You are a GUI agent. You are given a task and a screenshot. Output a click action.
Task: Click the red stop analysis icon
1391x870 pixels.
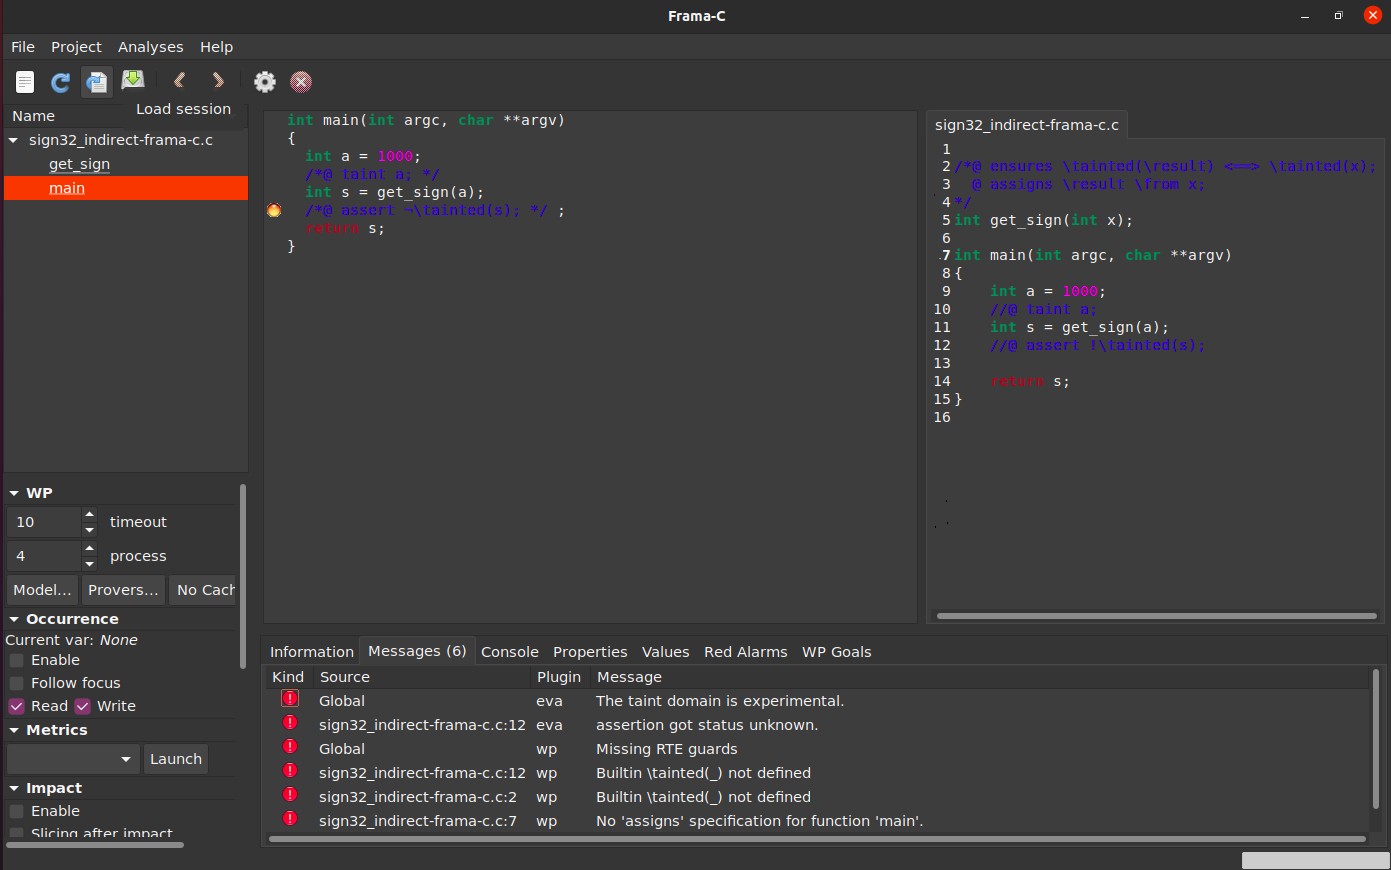click(x=301, y=82)
